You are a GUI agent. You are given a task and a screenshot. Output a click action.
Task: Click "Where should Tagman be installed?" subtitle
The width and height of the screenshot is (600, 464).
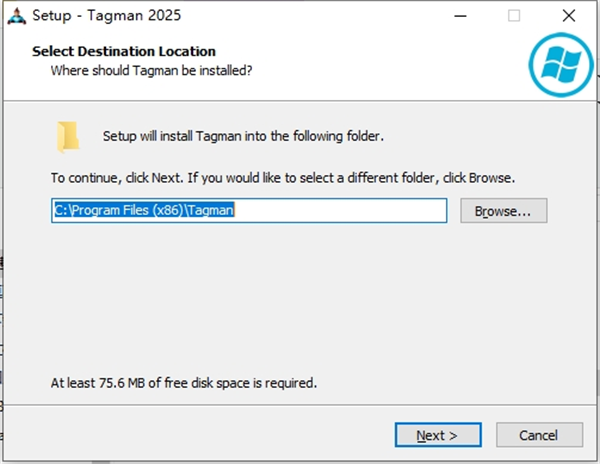pos(151,70)
